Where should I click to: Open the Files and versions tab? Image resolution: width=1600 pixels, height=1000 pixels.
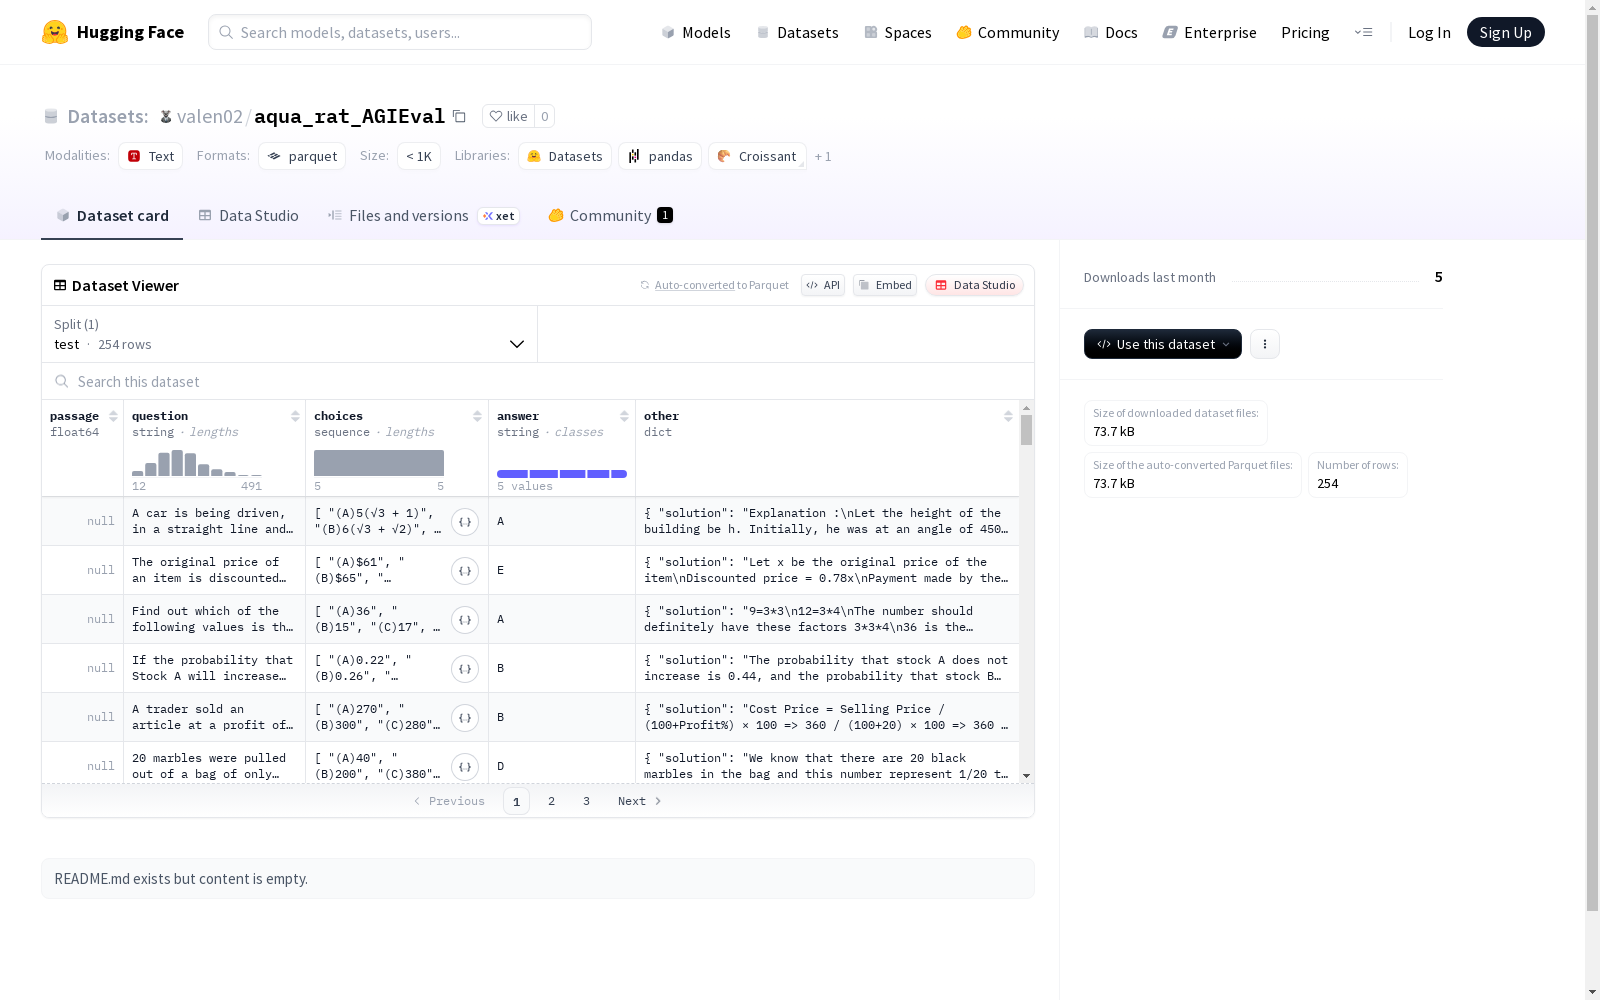point(423,216)
